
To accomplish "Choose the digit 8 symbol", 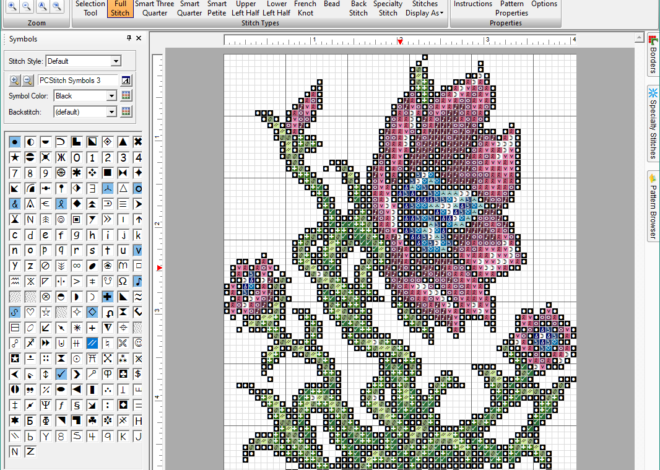I will [30, 173].
